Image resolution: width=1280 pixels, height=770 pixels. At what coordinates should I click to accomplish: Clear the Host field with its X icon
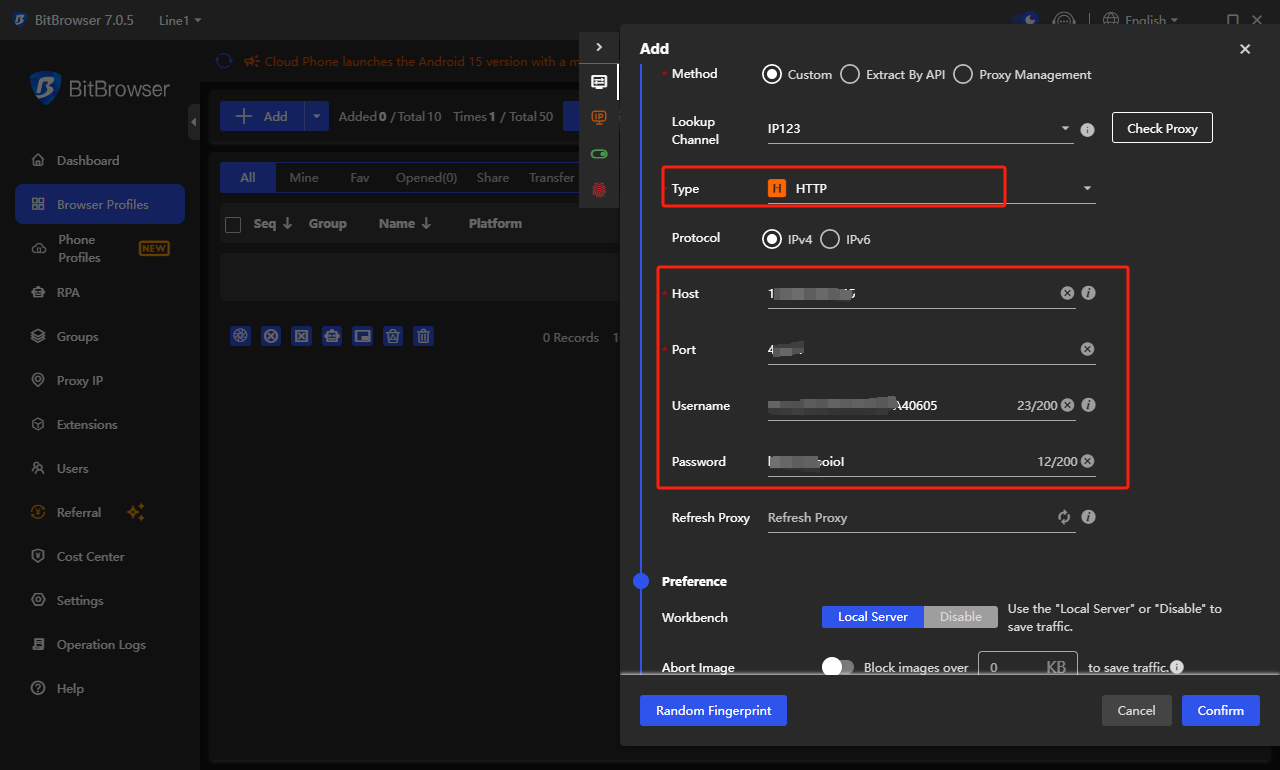[x=1067, y=293]
